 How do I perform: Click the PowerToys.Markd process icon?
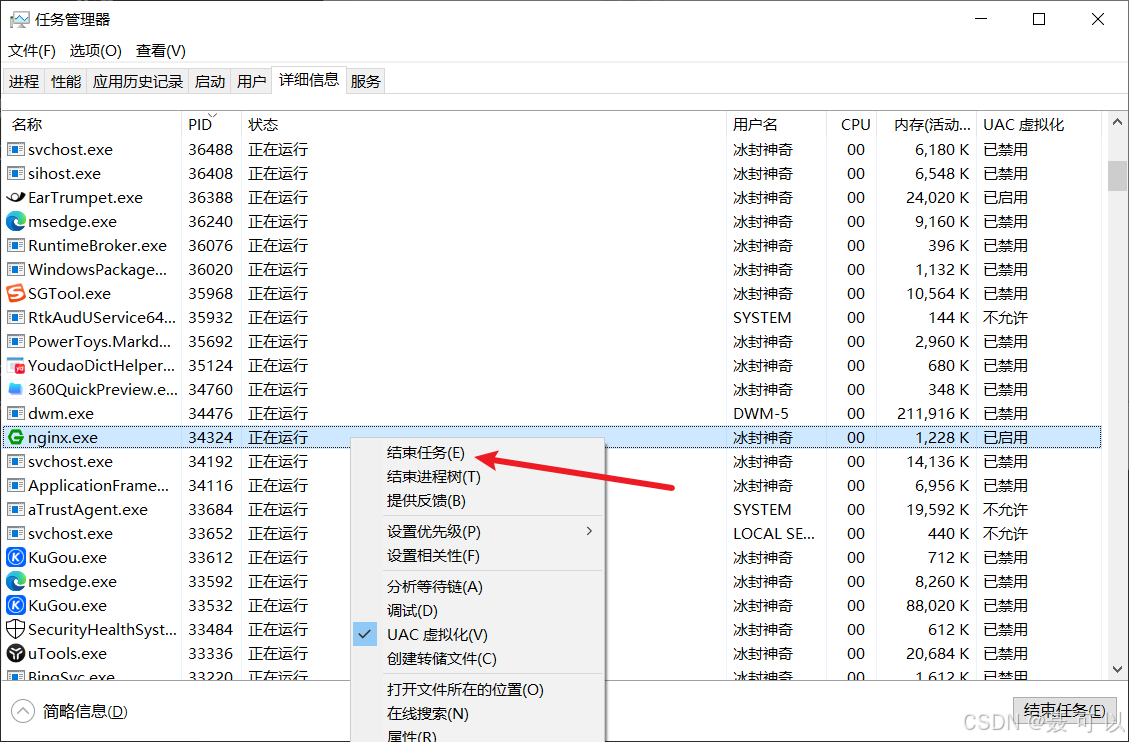pyautogui.click(x=15, y=342)
